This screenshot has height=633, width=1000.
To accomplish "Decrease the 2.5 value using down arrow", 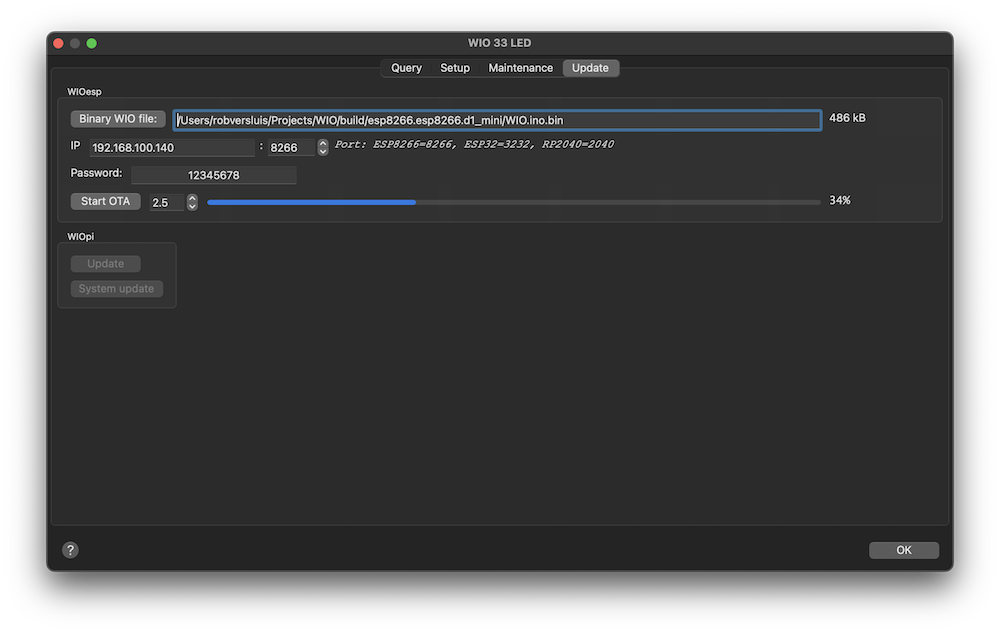I will coord(192,206).
